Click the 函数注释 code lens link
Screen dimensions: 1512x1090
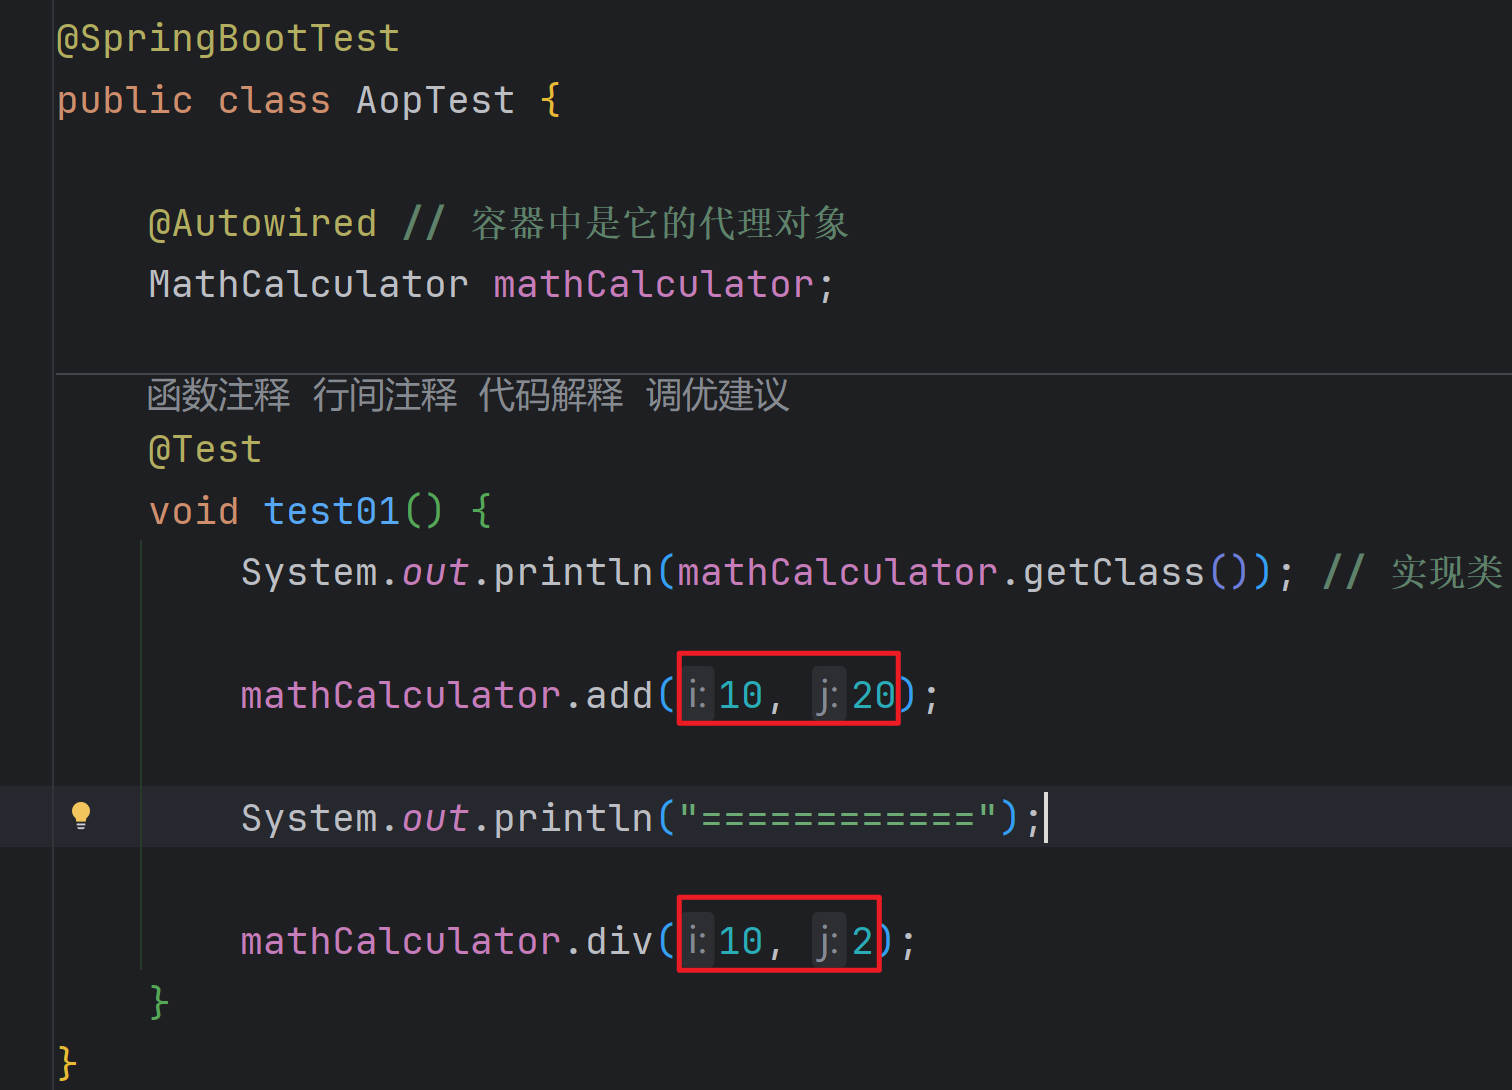[x=218, y=395]
